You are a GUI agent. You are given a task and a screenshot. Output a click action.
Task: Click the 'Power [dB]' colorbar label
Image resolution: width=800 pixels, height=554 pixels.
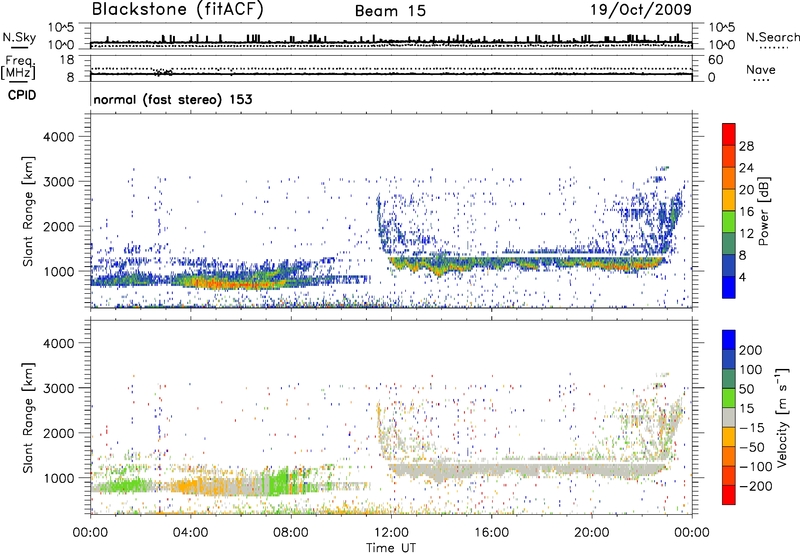[x=763, y=211]
